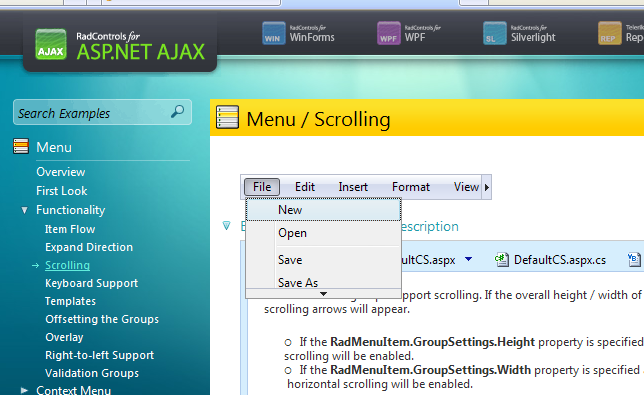Open the Expand Direction example

click(x=89, y=247)
